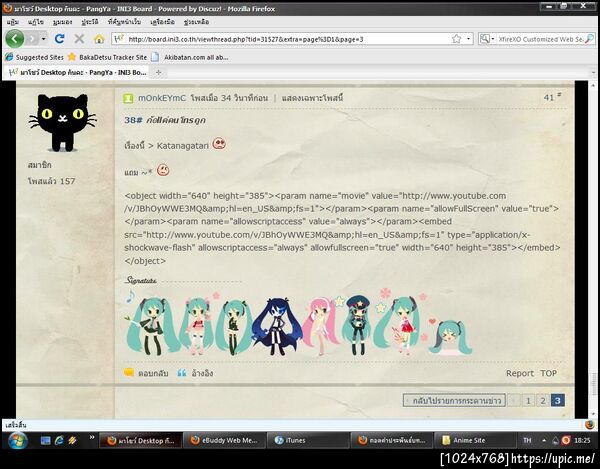Click the 18:25 system clock
The image size is (600, 469).
click(x=582, y=440)
